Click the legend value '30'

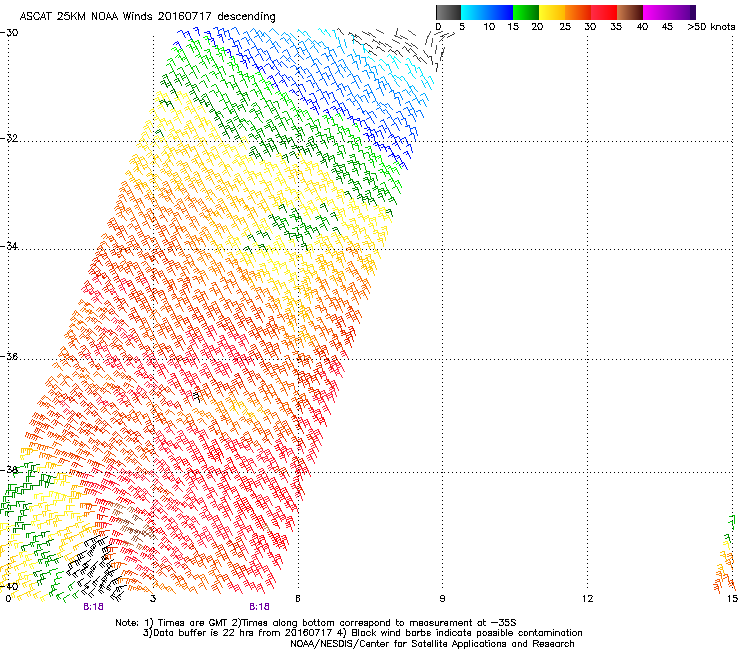click(x=590, y=27)
